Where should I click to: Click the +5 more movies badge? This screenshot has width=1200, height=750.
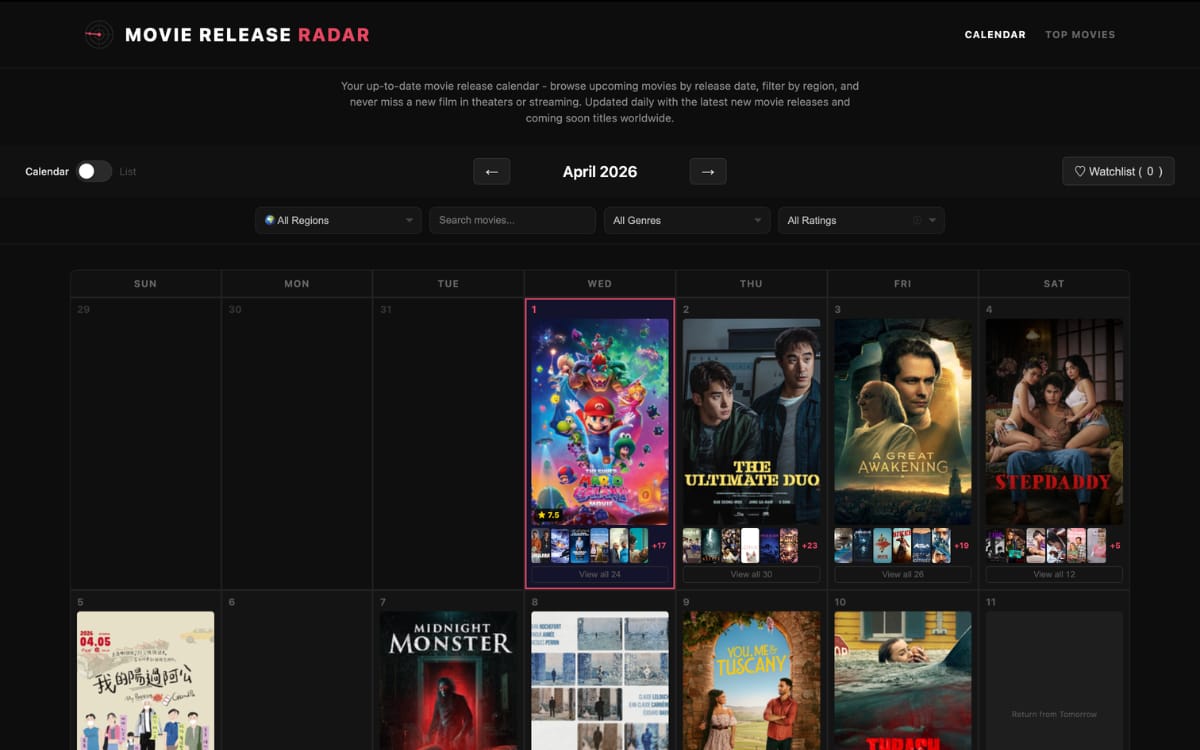(1116, 546)
